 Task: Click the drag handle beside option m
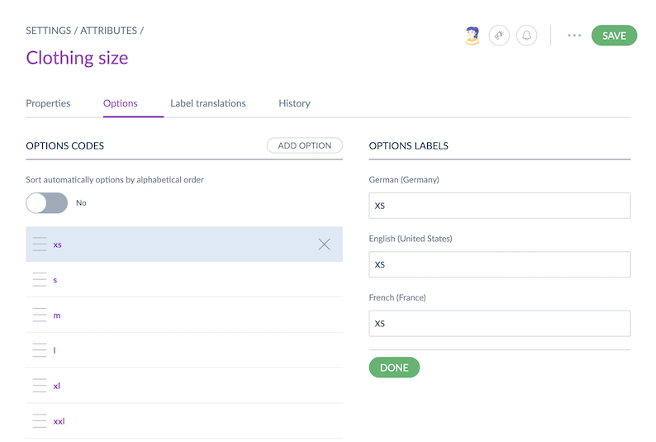pyautogui.click(x=40, y=315)
